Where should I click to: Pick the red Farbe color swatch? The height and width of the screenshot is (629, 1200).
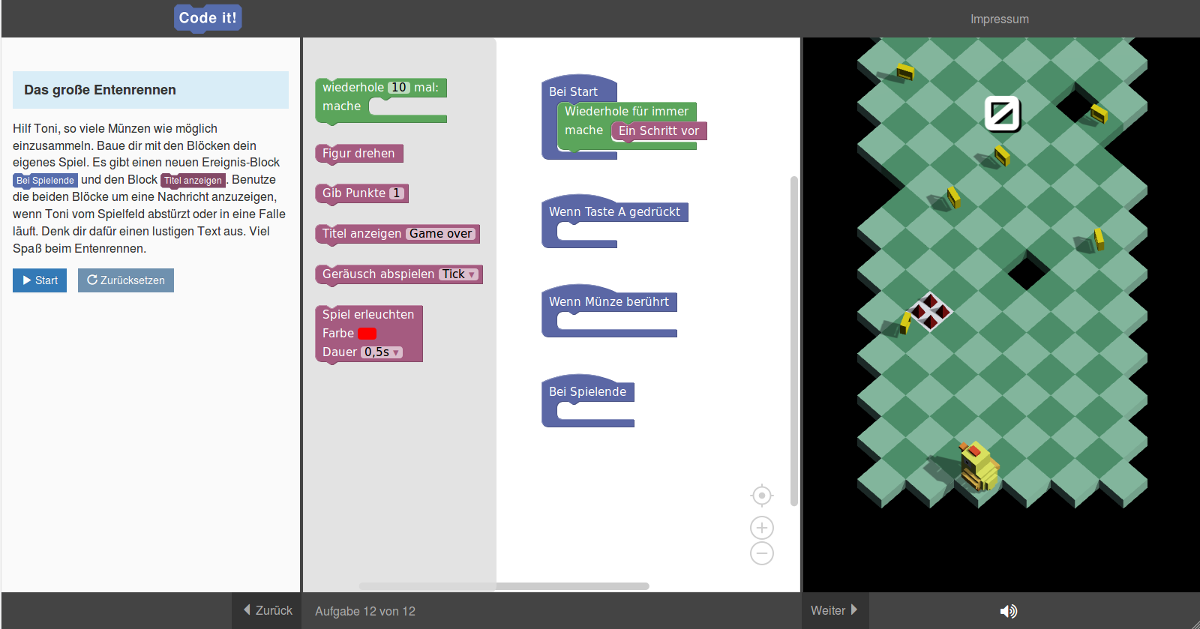367,333
